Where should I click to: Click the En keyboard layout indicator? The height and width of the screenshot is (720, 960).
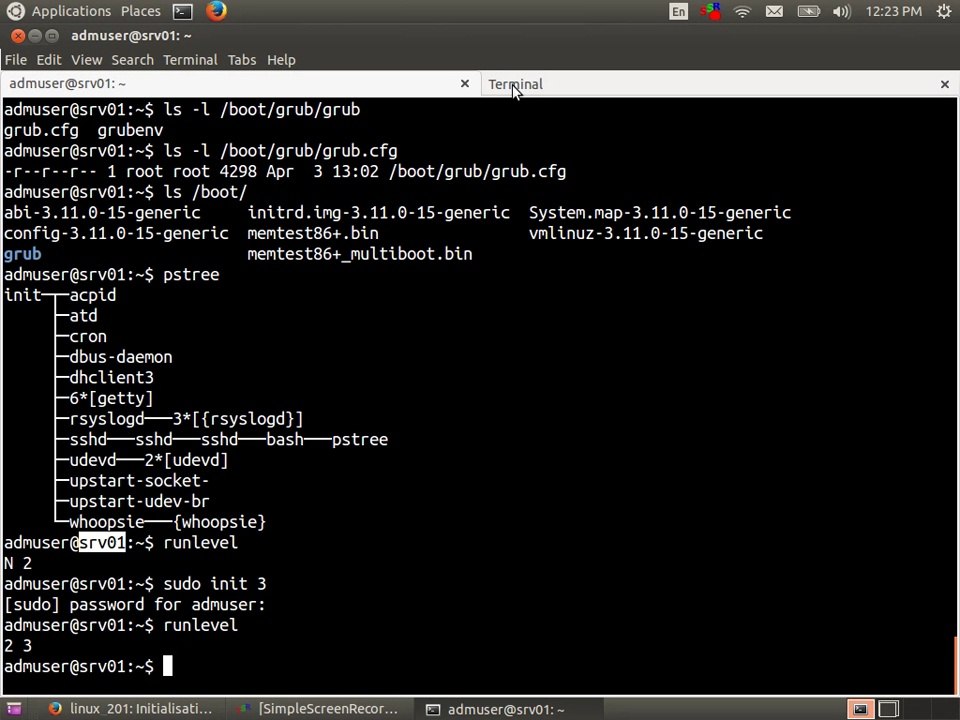(678, 12)
